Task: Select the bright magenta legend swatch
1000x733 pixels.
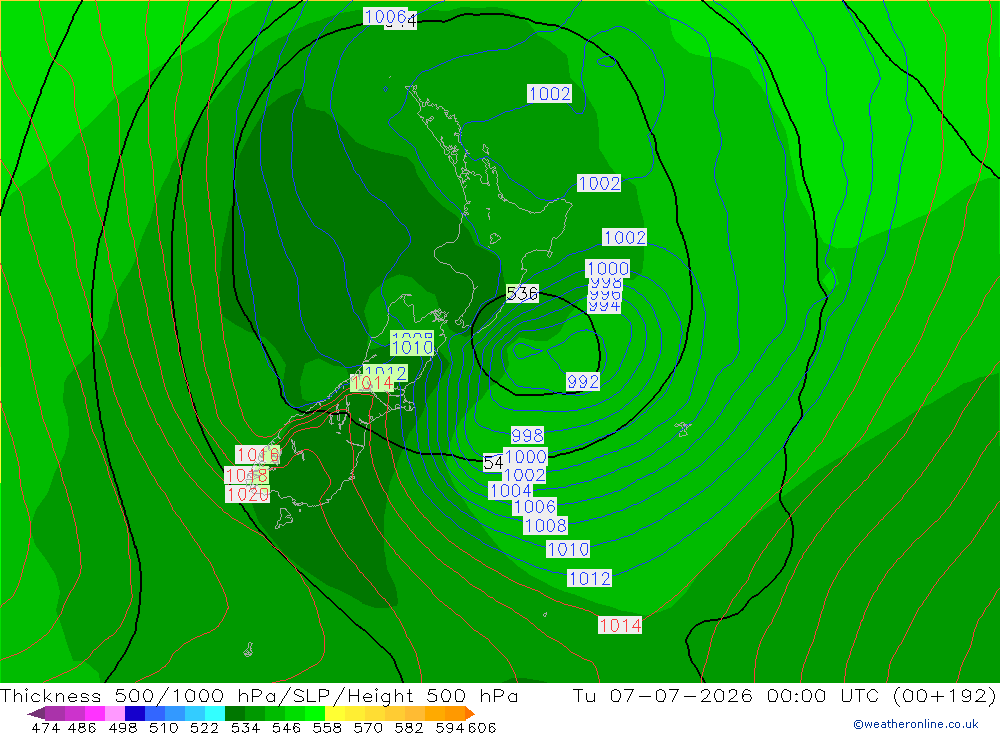Action: point(95,713)
